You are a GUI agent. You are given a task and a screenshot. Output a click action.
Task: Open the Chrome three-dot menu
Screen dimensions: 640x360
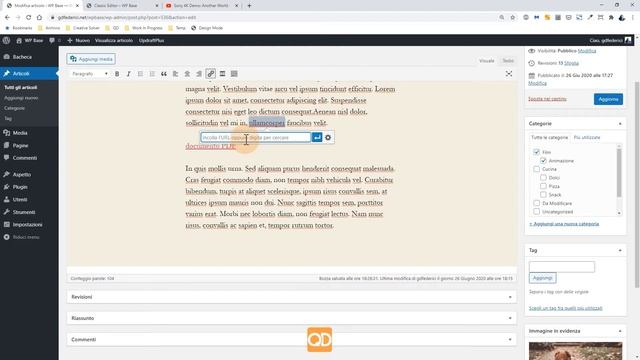pyautogui.click(x=633, y=18)
